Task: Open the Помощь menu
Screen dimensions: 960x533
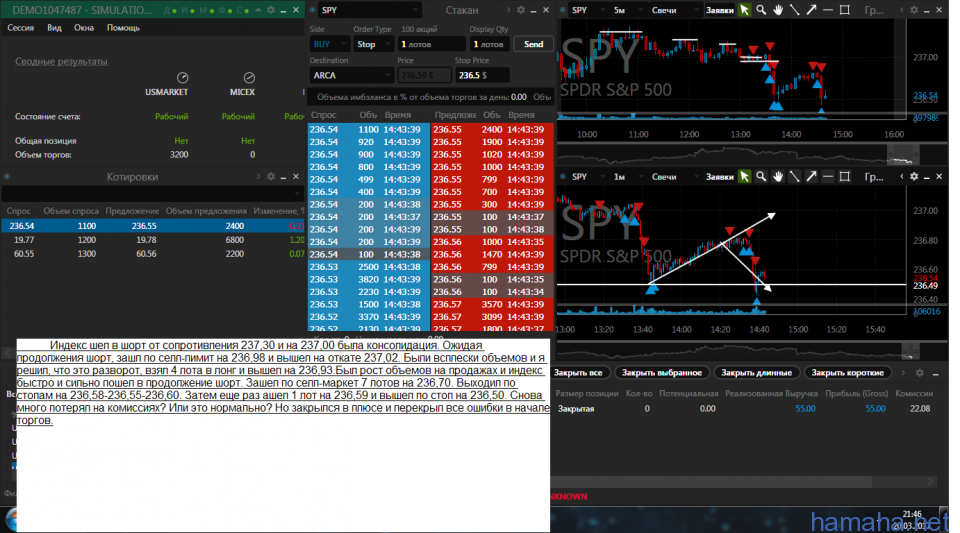Action: coord(123,28)
